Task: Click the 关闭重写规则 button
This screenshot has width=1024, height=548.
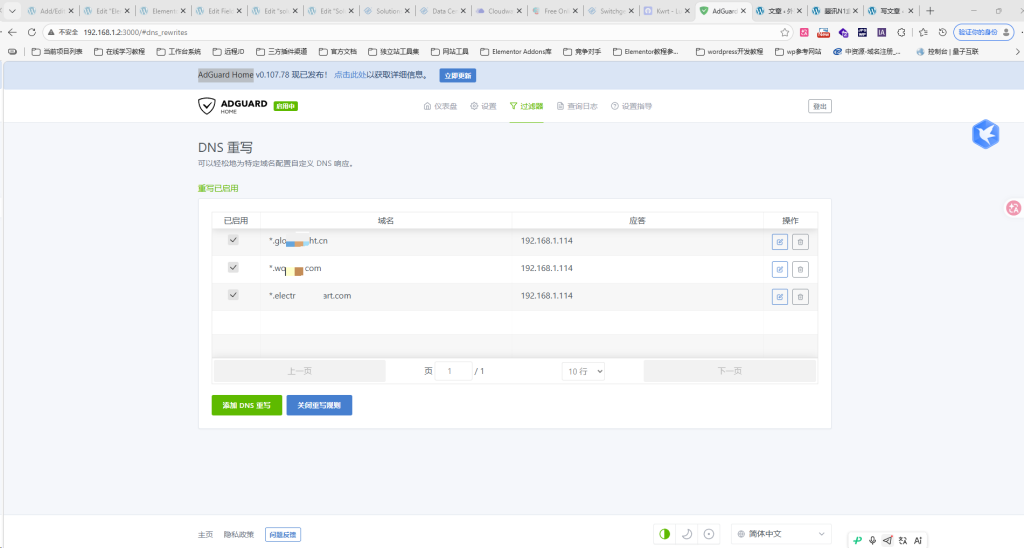Action: tap(319, 405)
